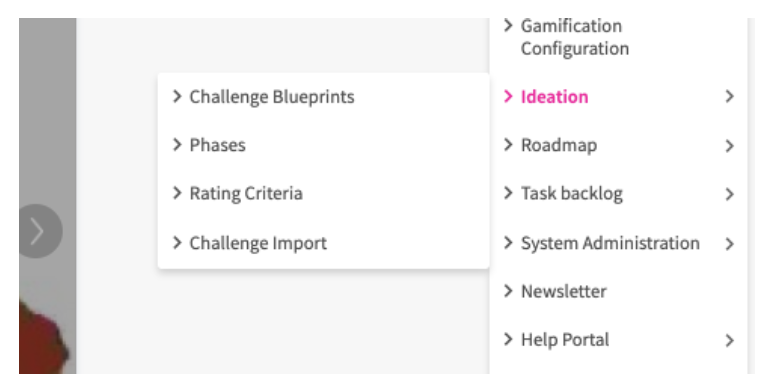Click the pink chevron beside Ideation
Screen dimensions: 760x392
point(508,96)
